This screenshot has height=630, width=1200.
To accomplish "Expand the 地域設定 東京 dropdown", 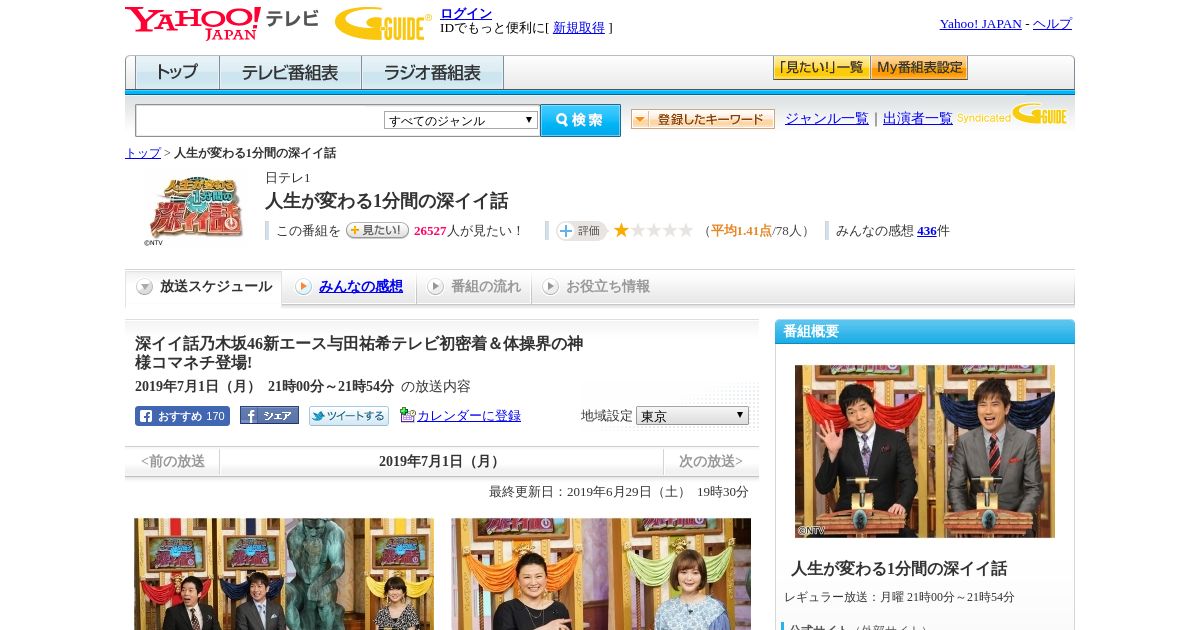I will (692, 415).
